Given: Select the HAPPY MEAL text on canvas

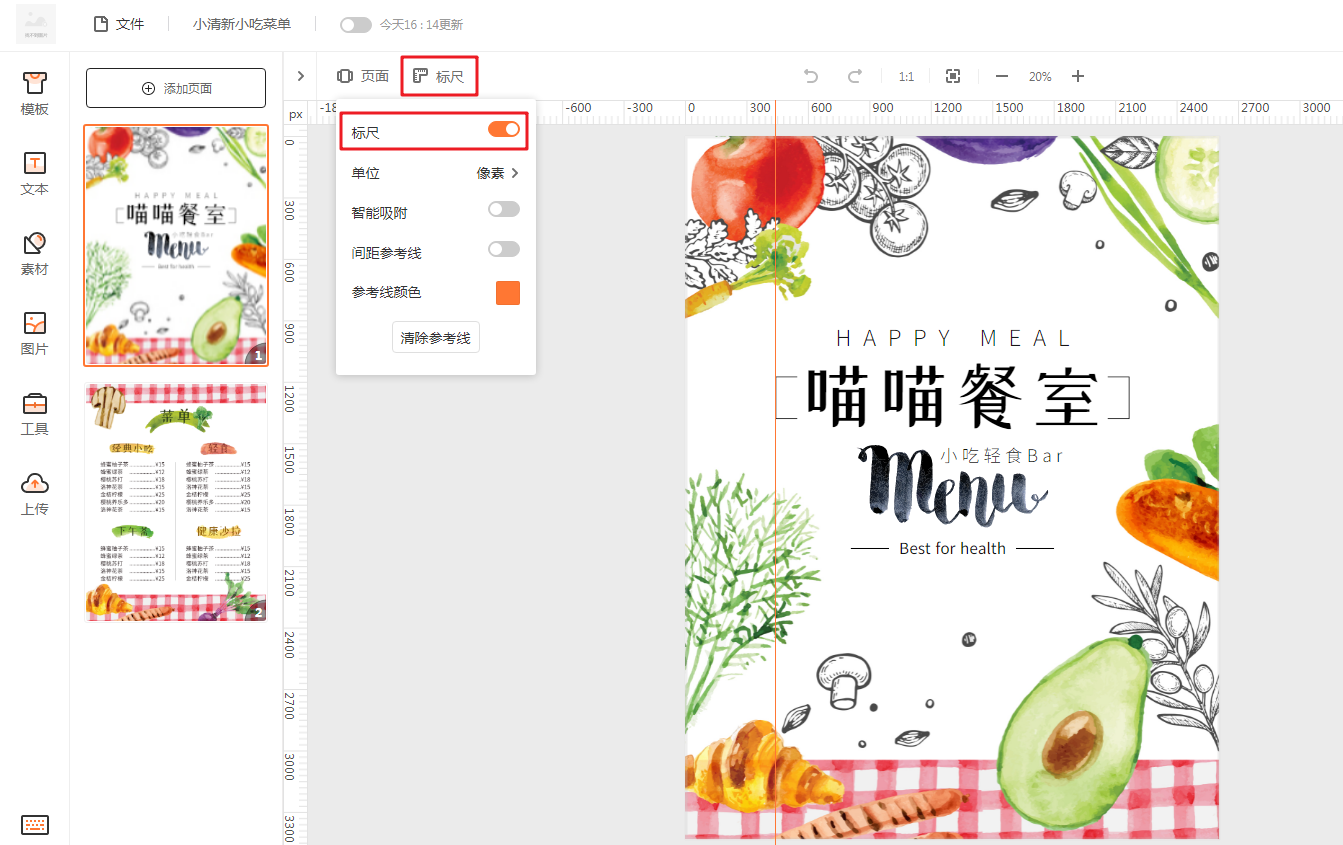Looking at the screenshot, I should tap(953, 339).
